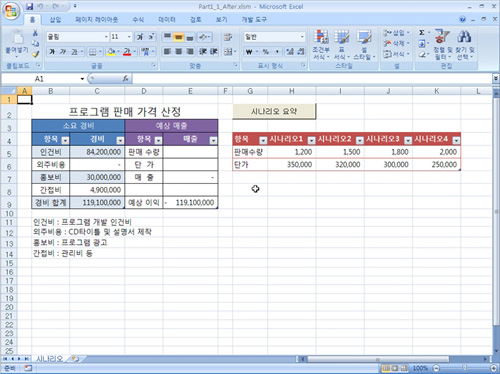
Task: Toggle center horizontal alignment
Action: point(179,52)
